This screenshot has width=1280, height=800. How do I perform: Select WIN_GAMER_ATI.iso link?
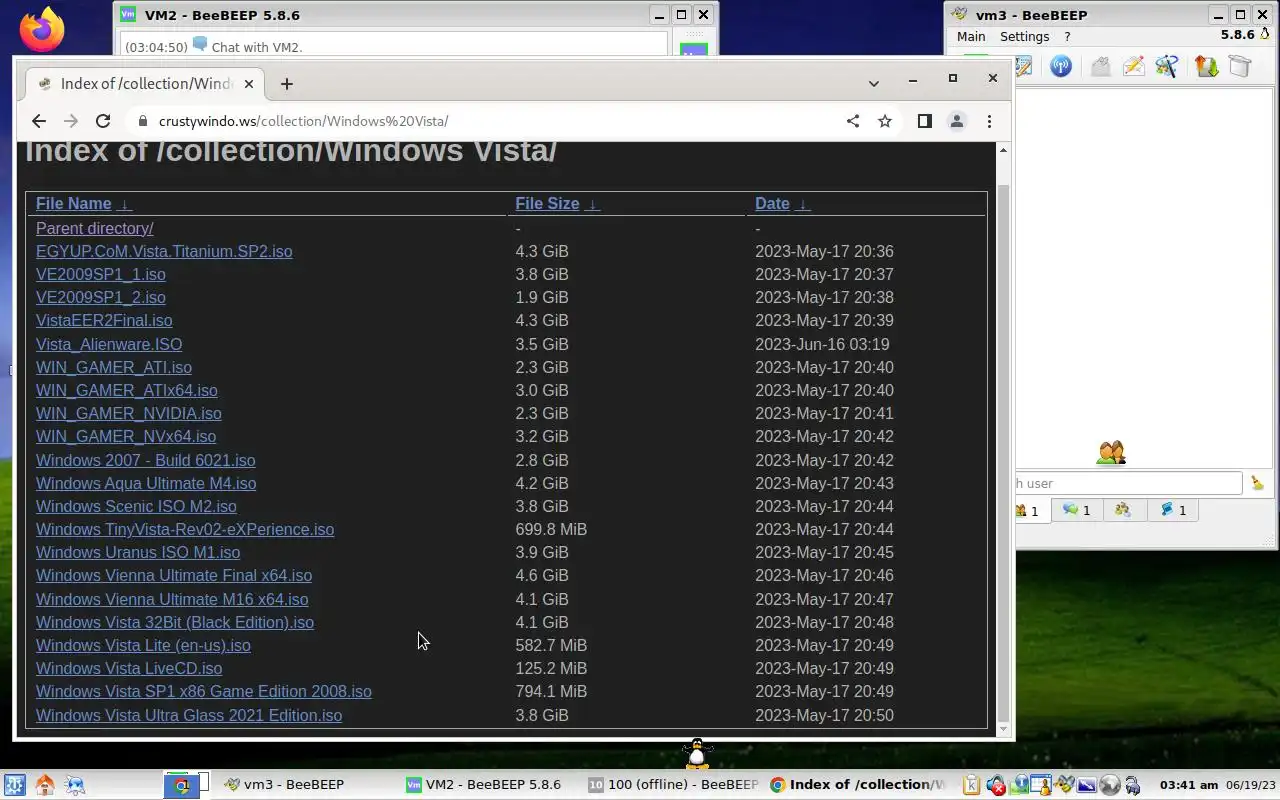[114, 367]
